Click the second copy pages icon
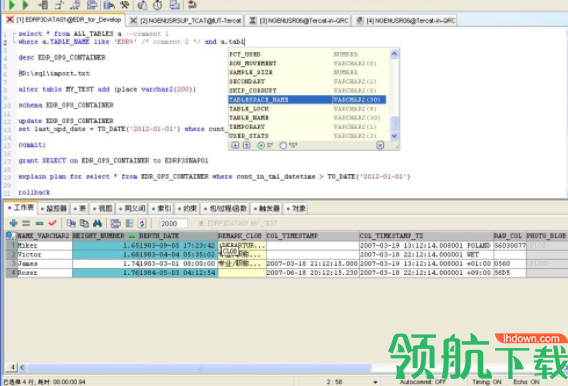The image size is (568, 386). [84, 223]
